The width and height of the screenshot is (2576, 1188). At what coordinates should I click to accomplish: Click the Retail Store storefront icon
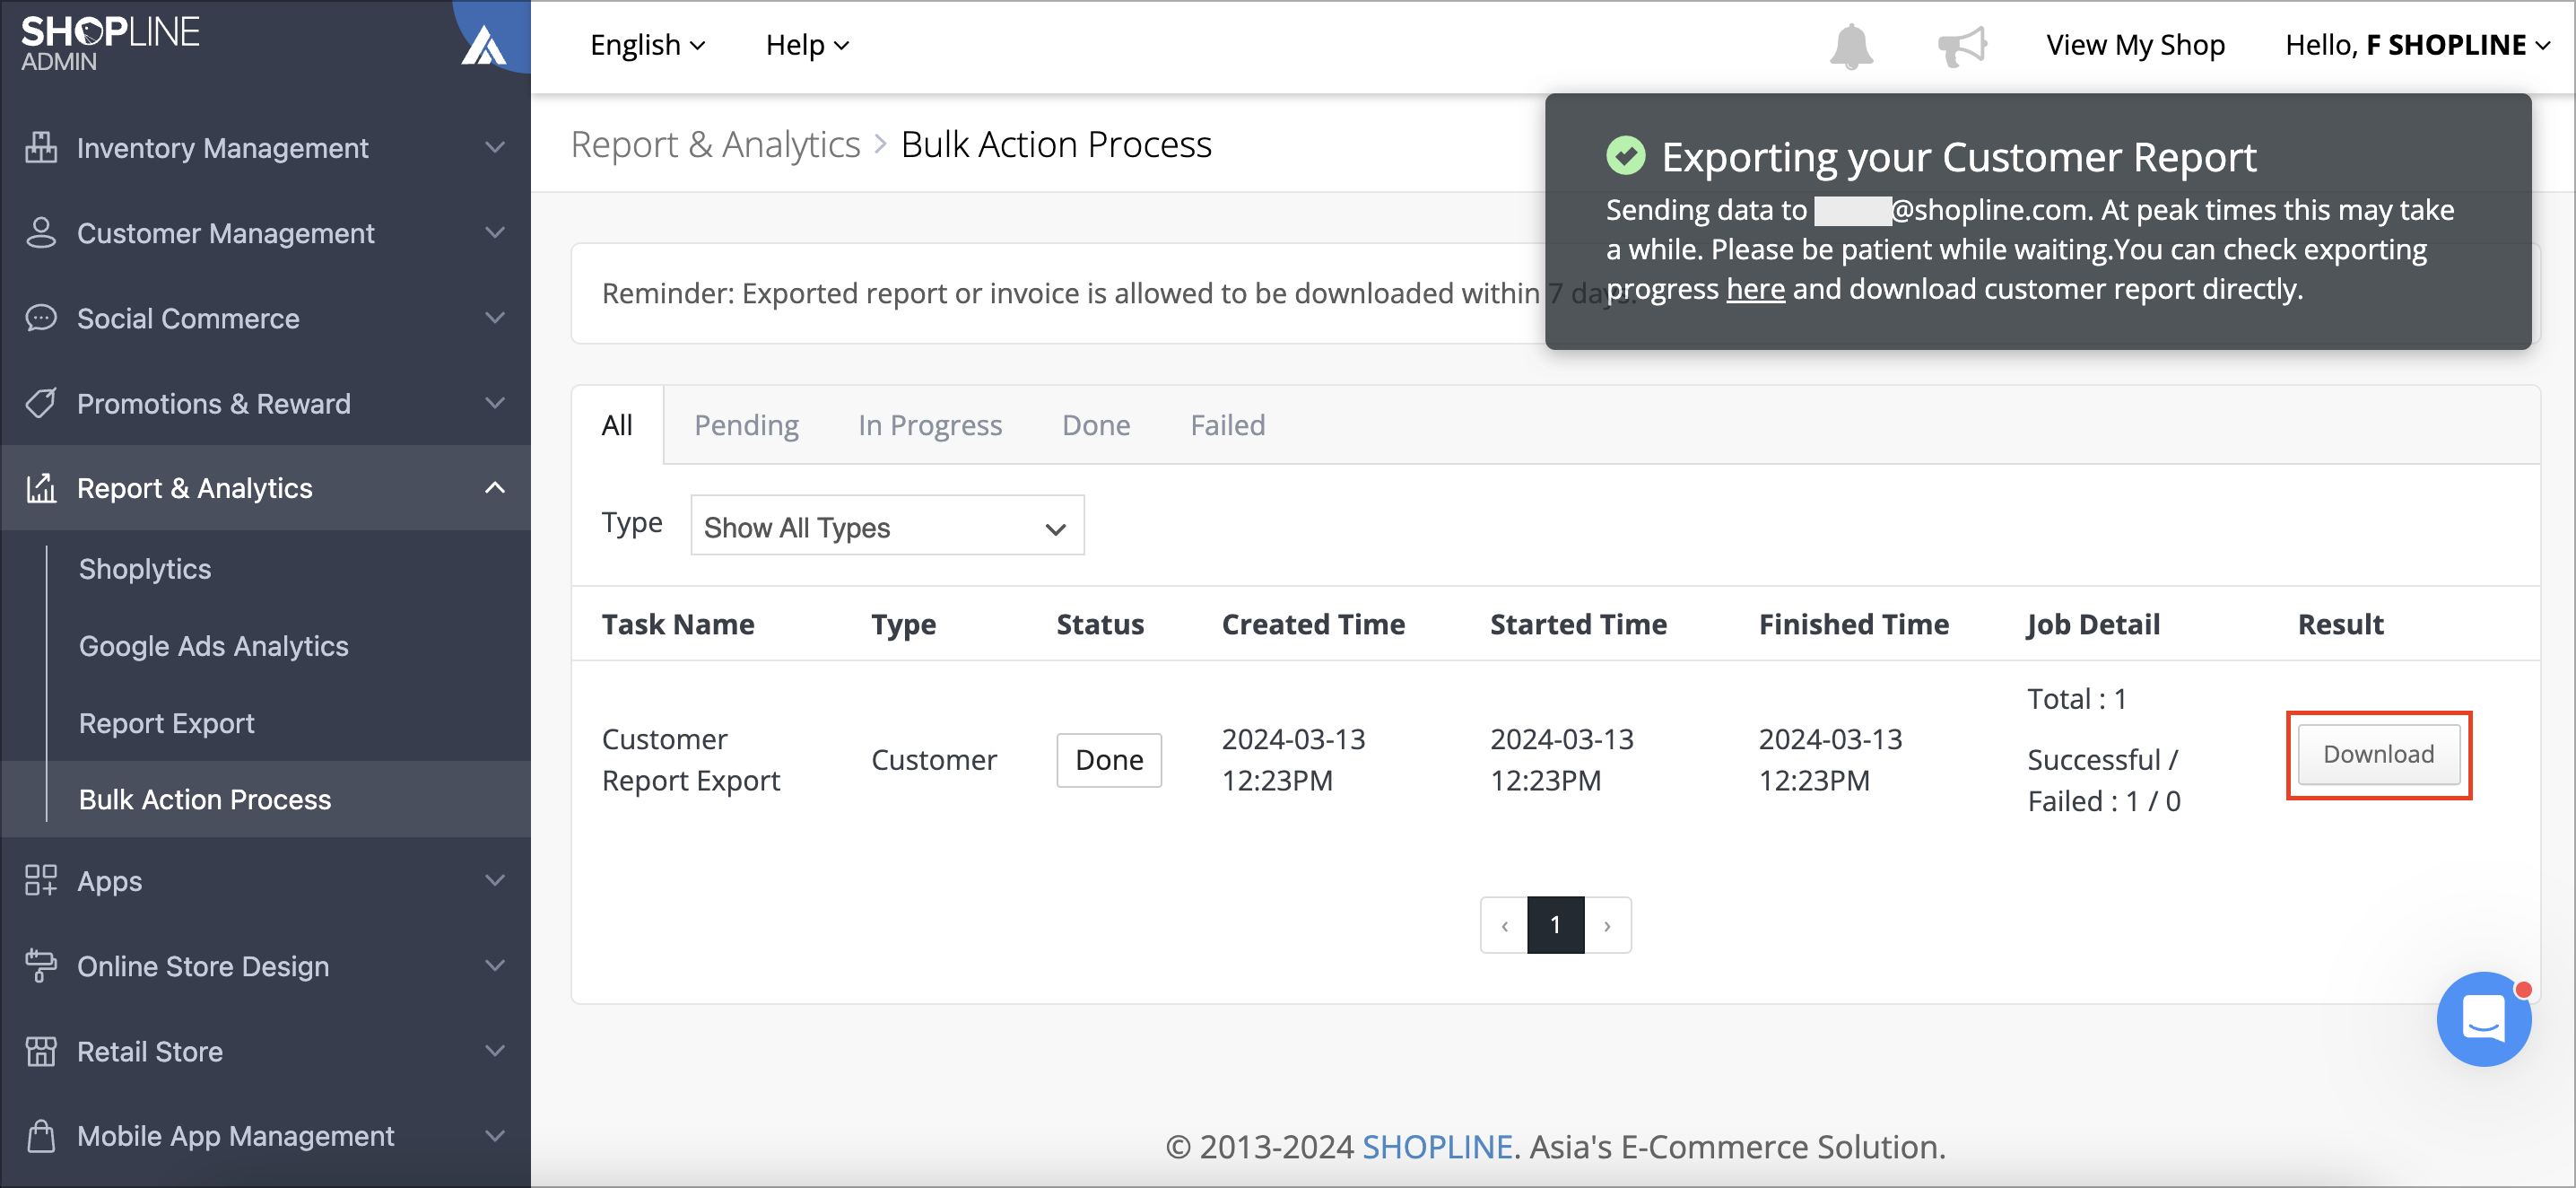pos(41,1051)
